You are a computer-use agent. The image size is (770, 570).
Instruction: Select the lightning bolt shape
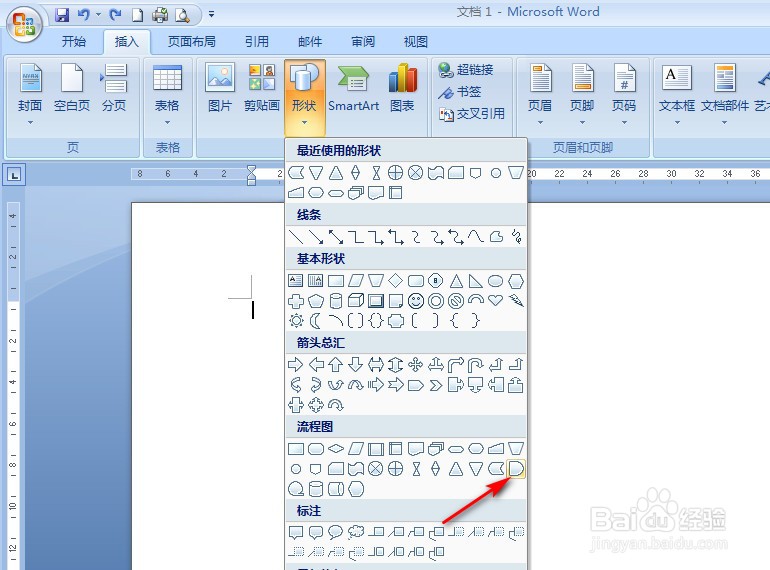[x=516, y=300]
